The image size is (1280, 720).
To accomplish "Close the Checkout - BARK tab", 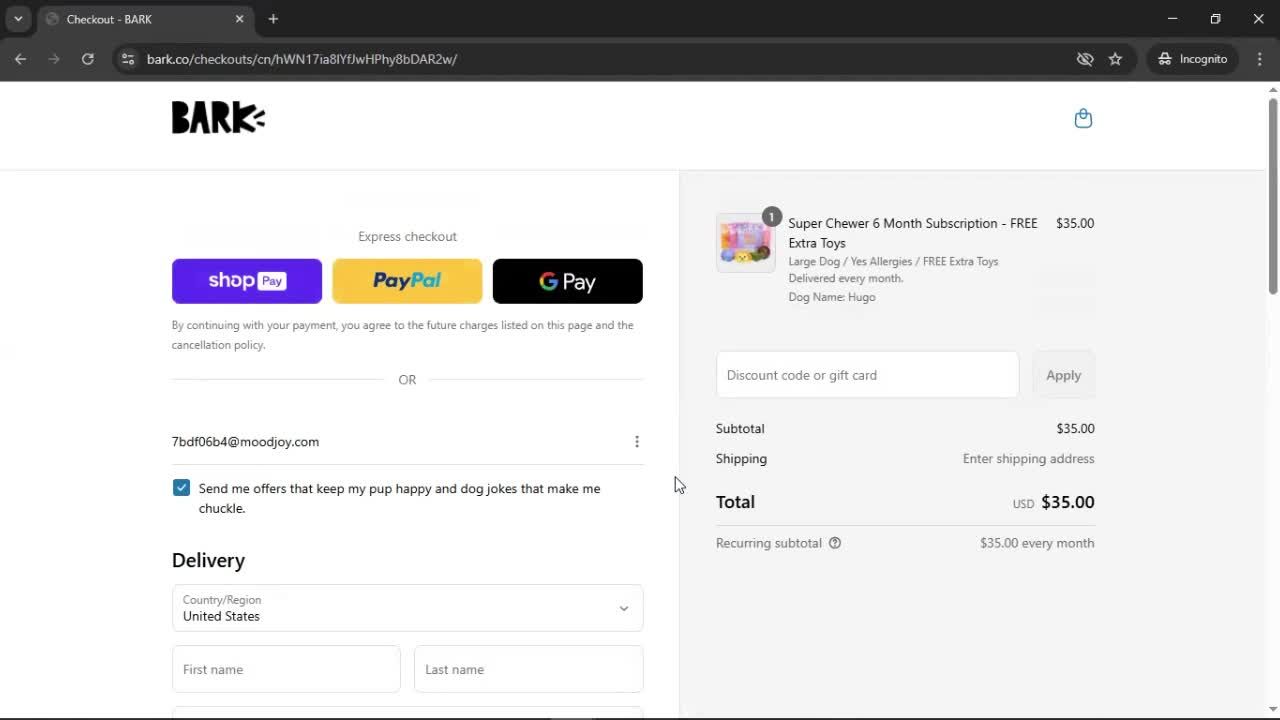I will click(239, 19).
